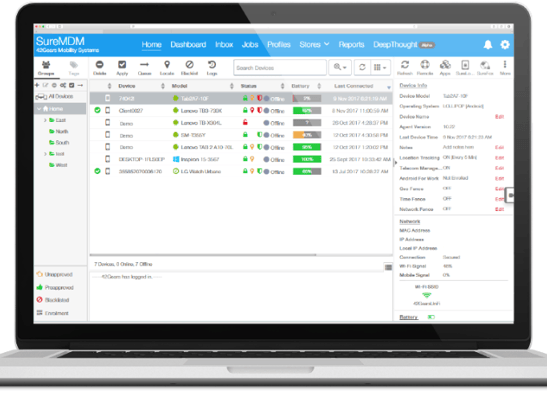Click Last Connected column sort arrow
This screenshot has height=393, width=547.
click(388, 87)
